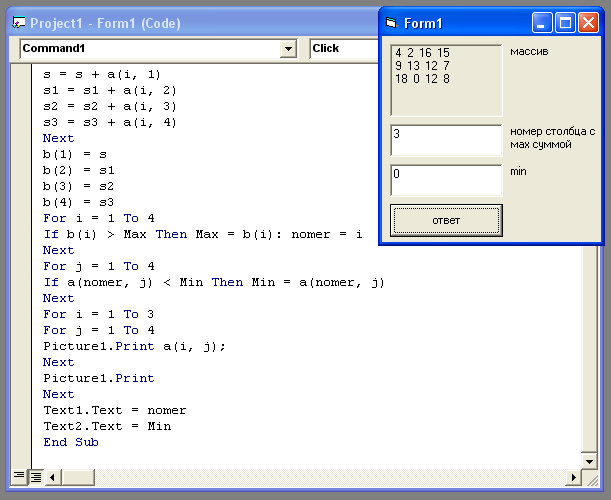611x500 pixels.
Task: Click the line 'Text1.Text = nomer'
Action: (x=115, y=410)
